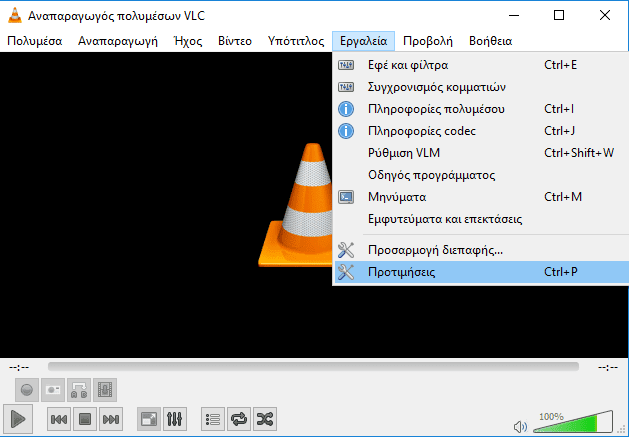
Task: Click the elapsed time label
Action: coord(19,367)
